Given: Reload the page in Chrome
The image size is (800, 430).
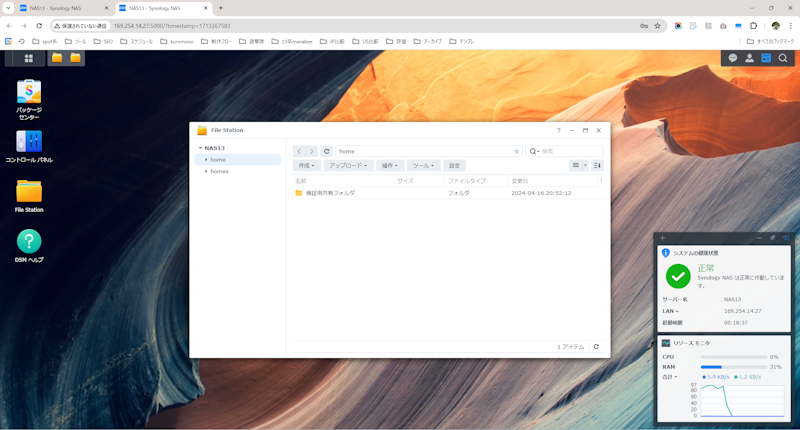Looking at the screenshot, I should (x=39, y=26).
